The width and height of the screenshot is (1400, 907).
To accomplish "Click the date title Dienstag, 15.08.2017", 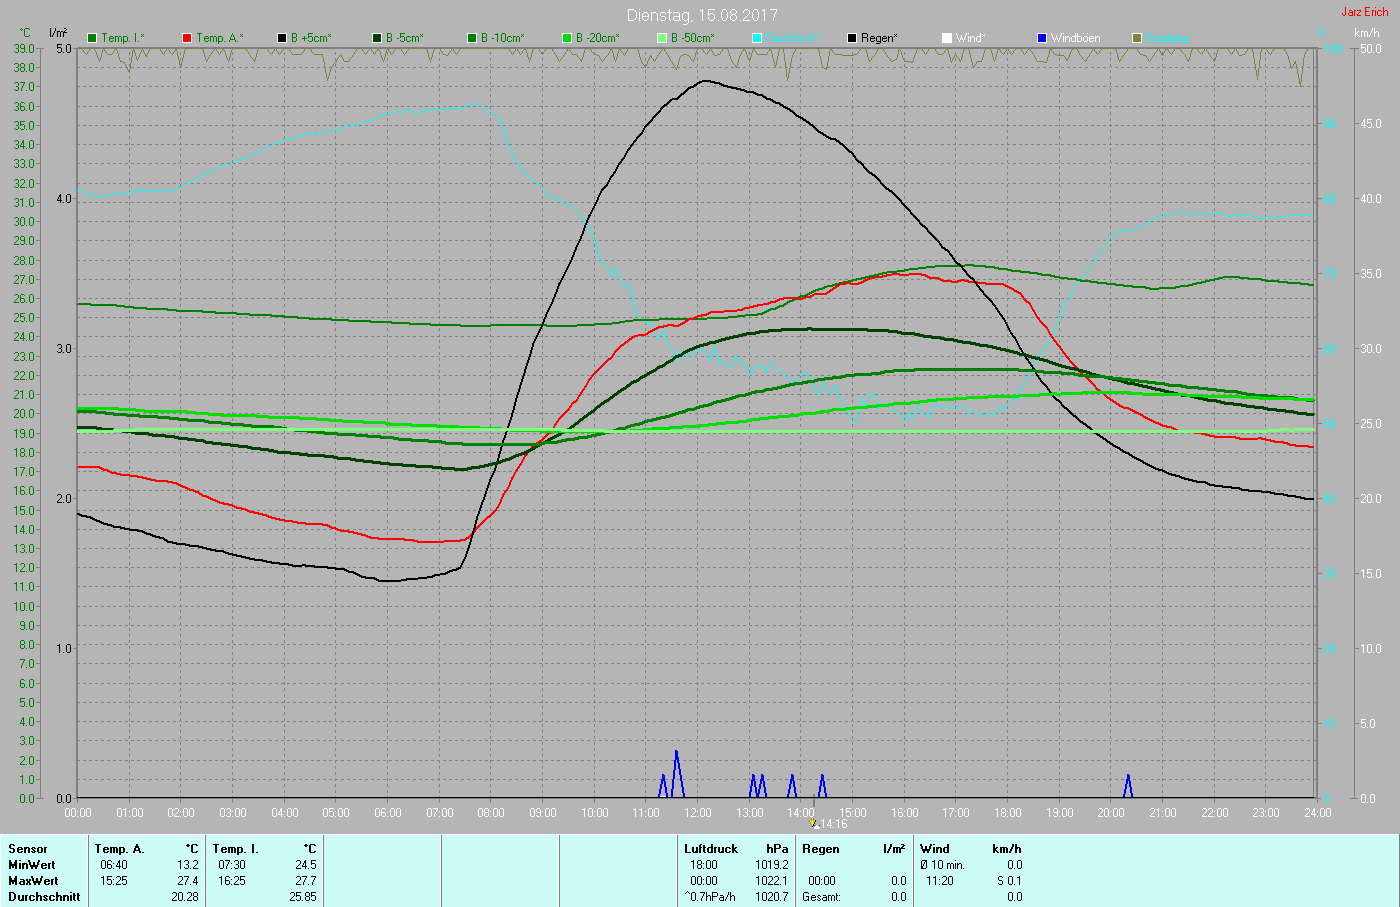I will [x=701, y=15].
